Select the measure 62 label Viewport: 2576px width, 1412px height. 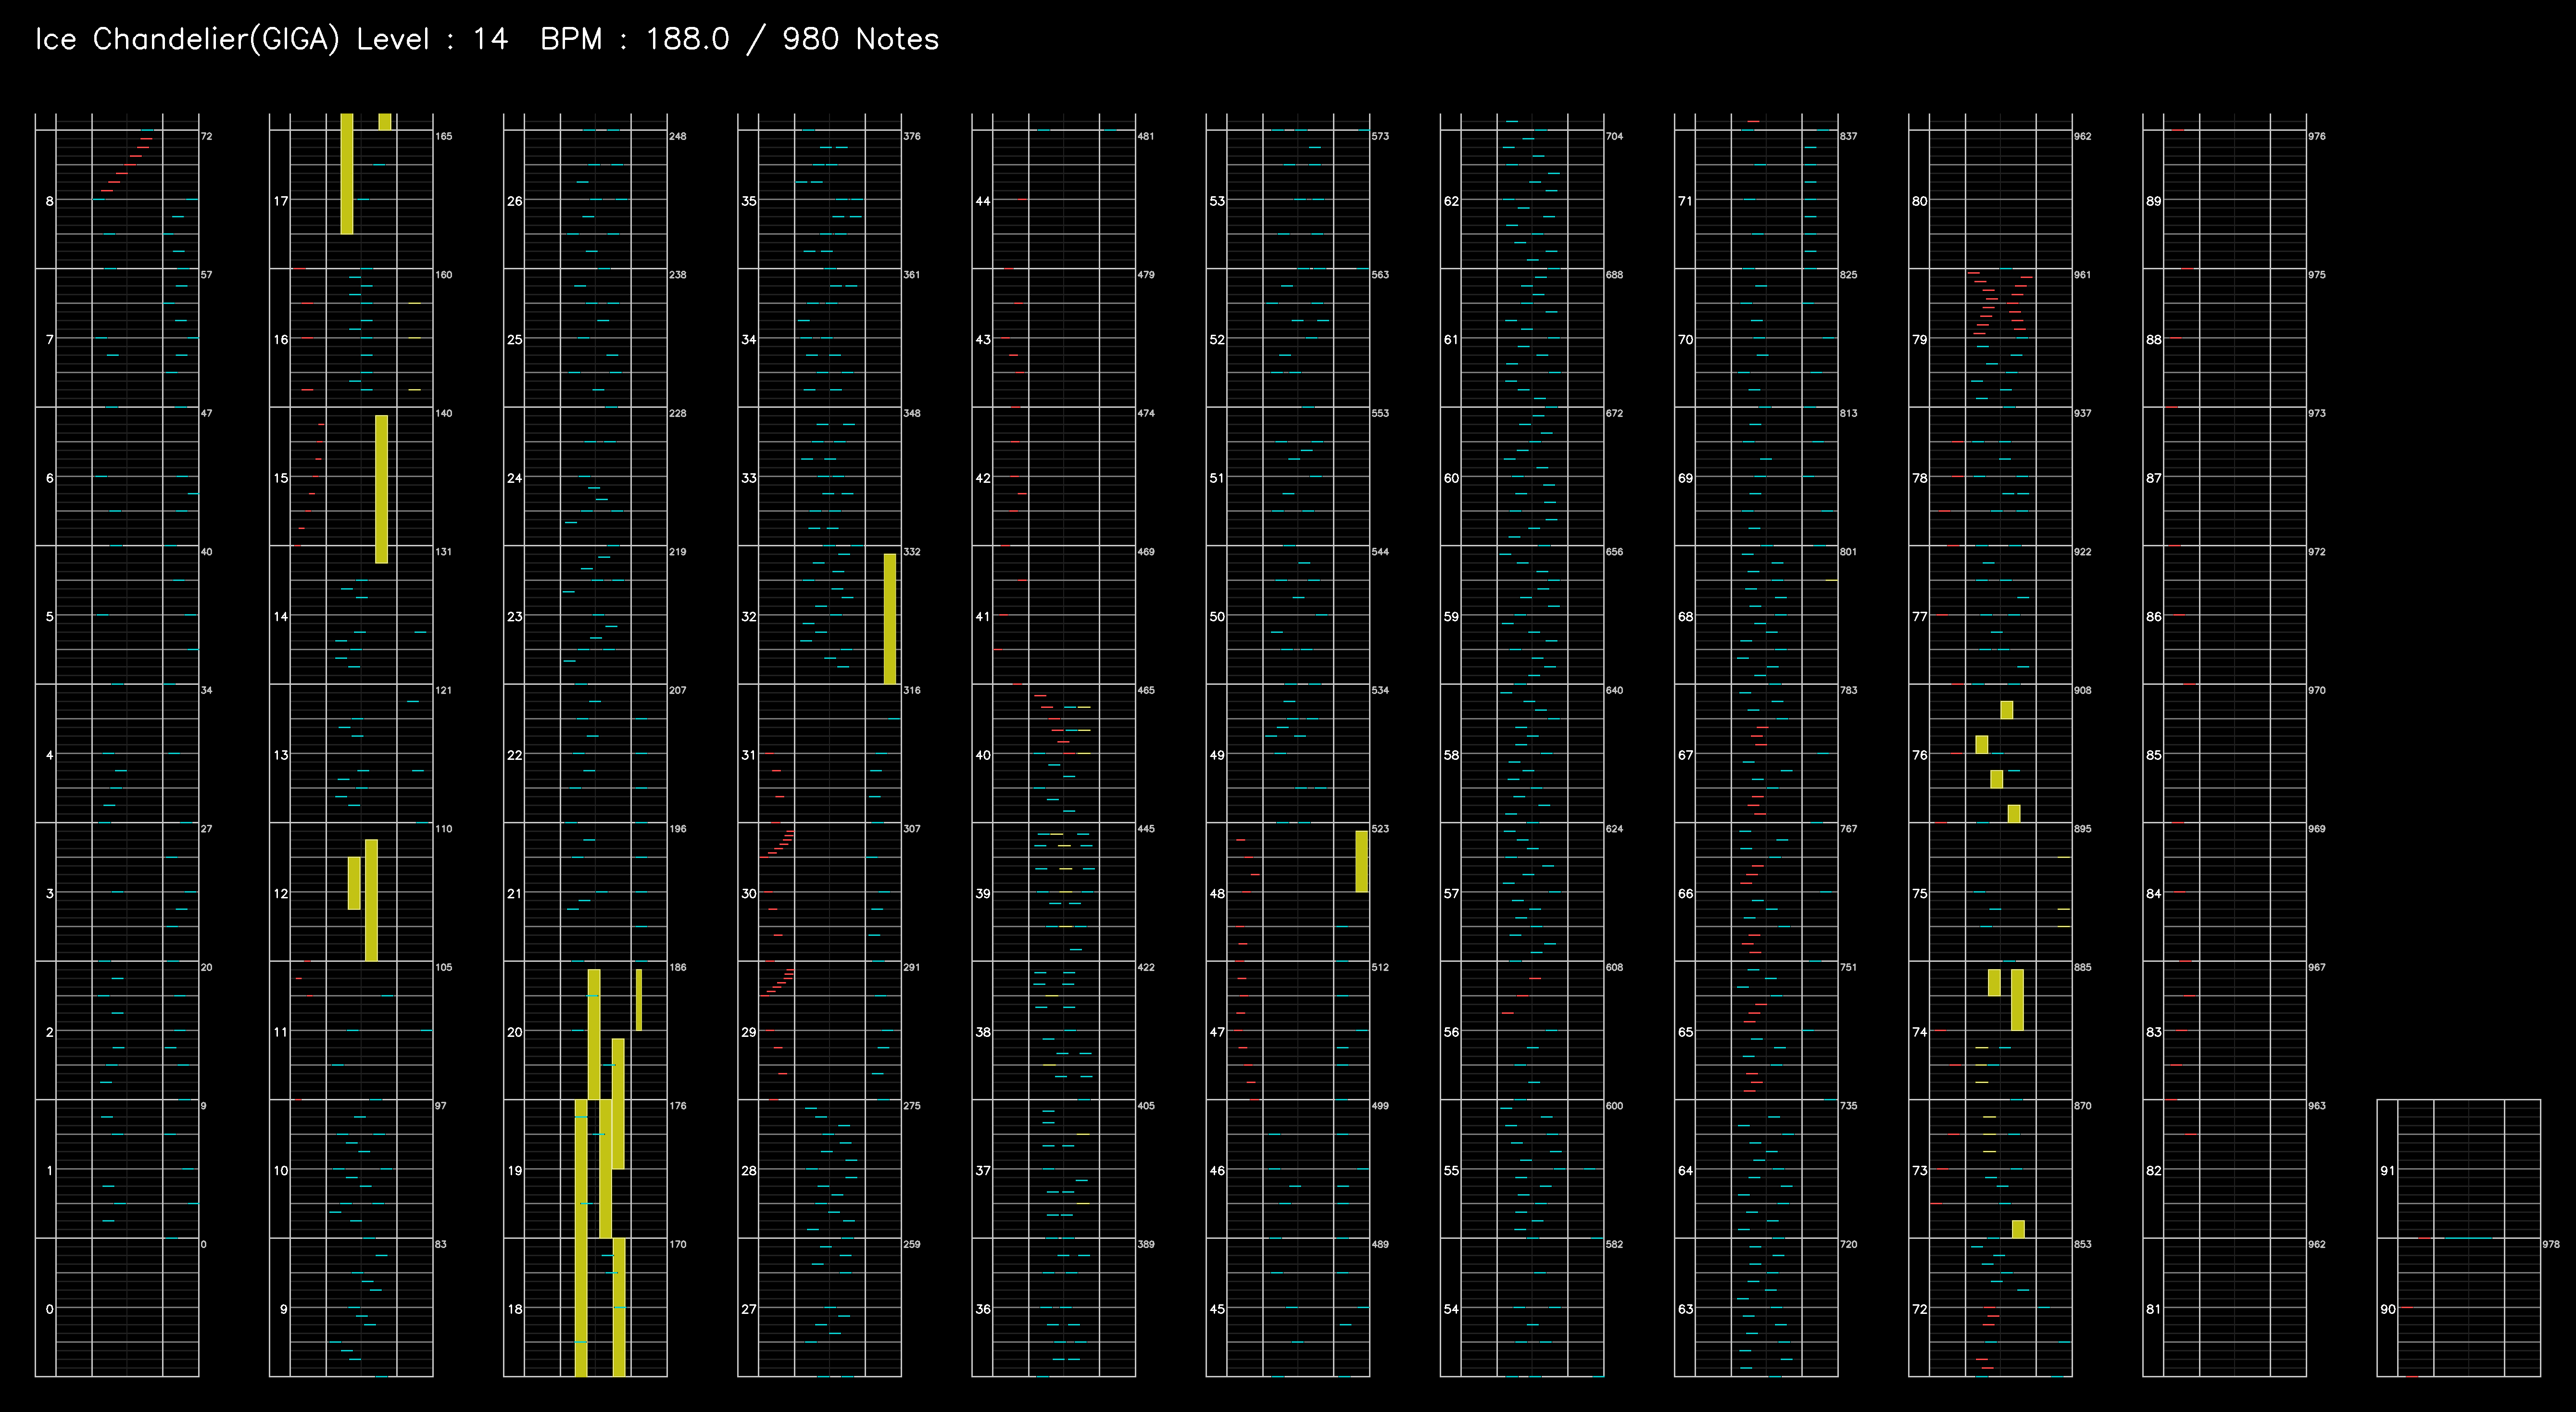(x=1451, y=201)
